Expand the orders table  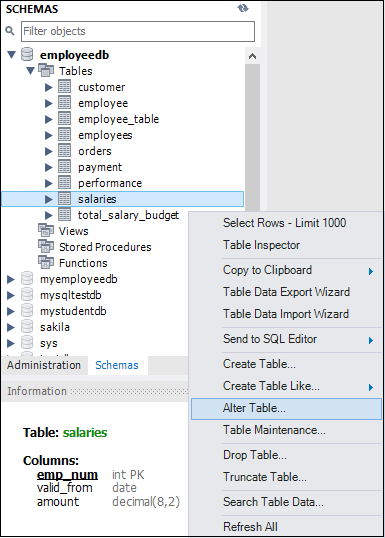point(49,151)
